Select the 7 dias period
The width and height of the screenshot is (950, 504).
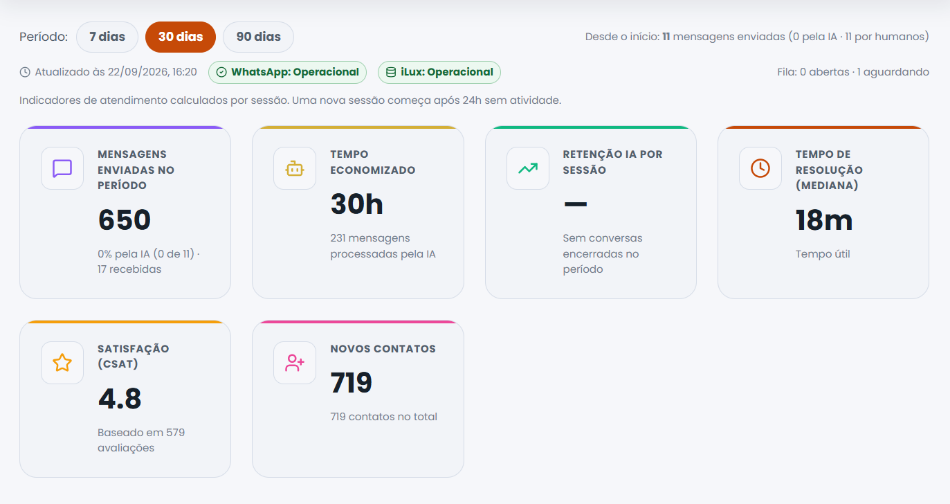click(x=107, y=37)
